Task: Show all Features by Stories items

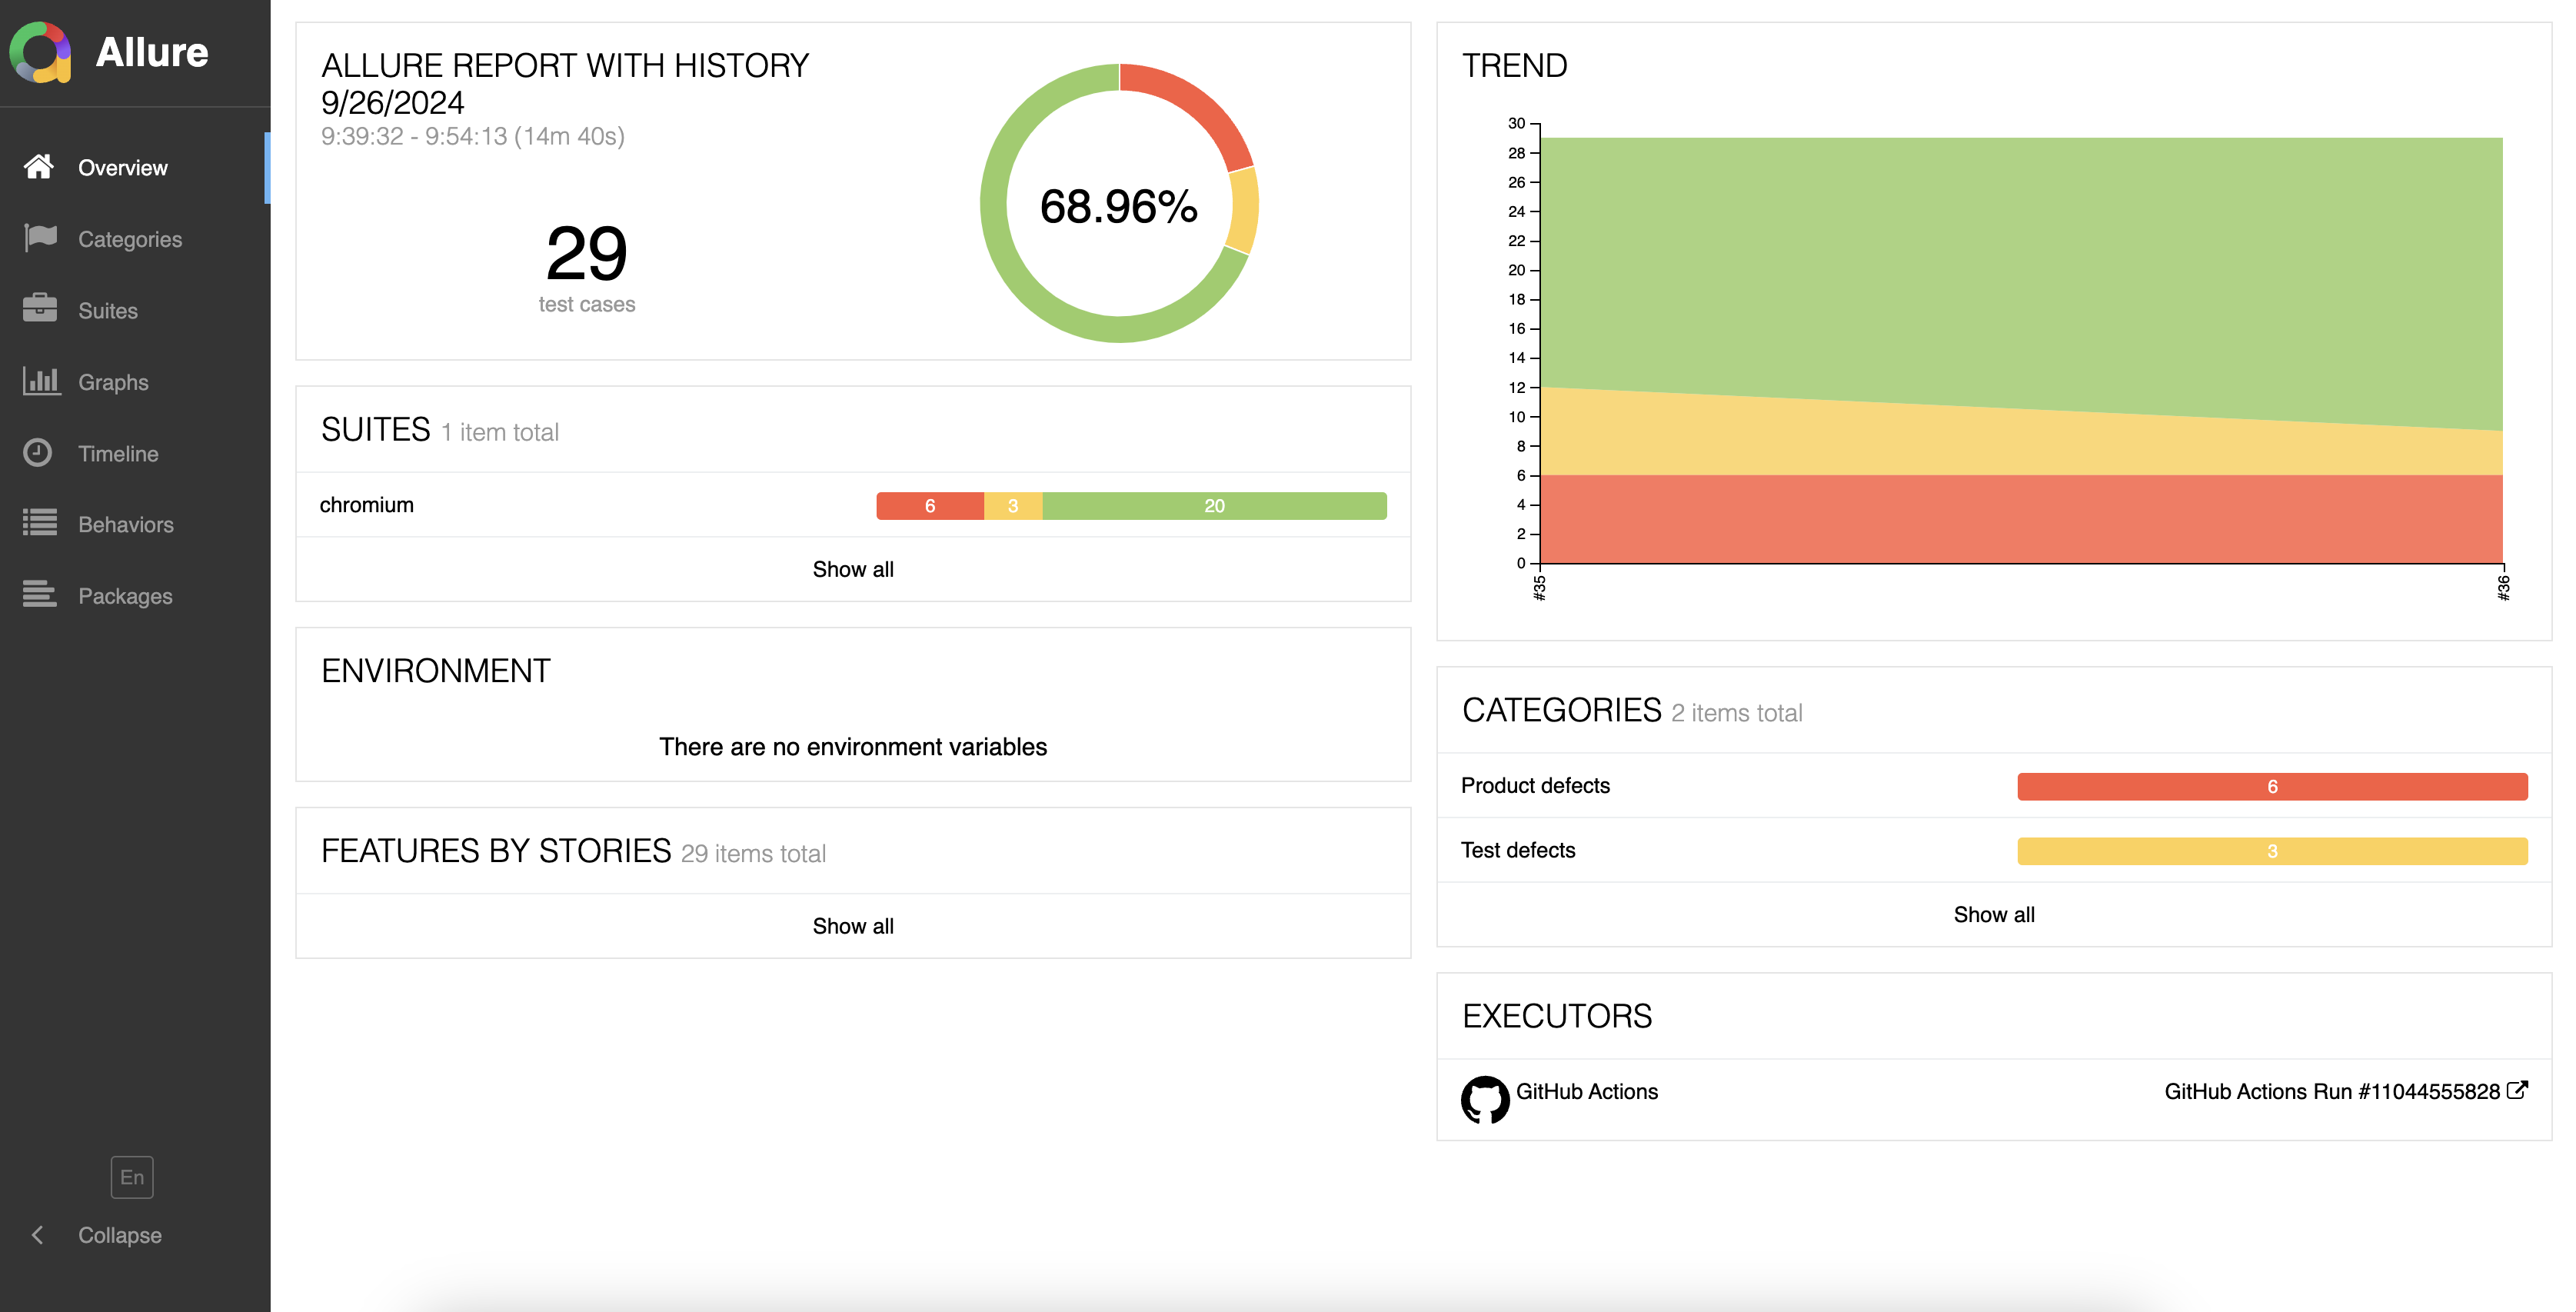Action: click(853, 926)
